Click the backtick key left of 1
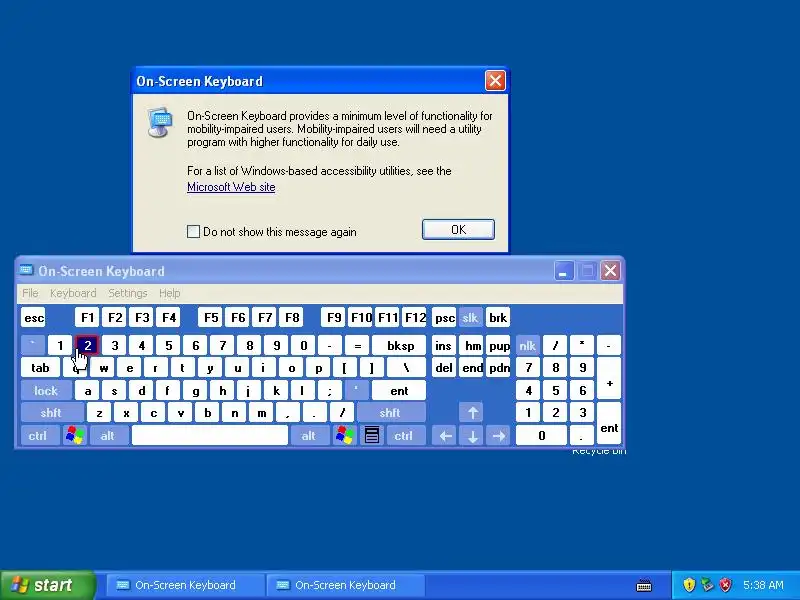The height and width of the screenshot is (600, 800). point(33,345)
